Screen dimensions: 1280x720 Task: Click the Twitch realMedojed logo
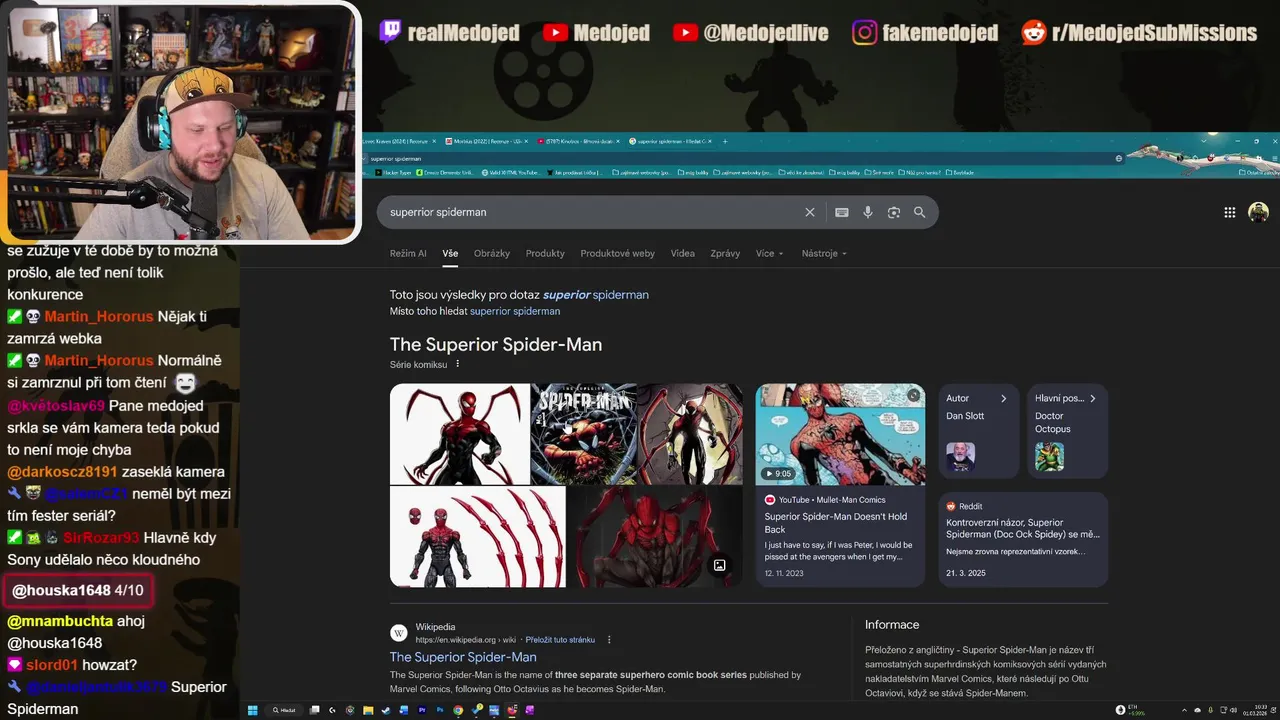pyautogui.click(x=390, y=32)
